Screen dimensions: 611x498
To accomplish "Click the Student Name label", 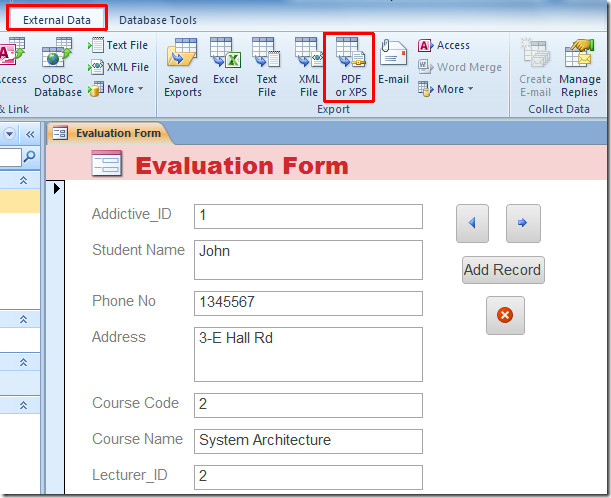I will (x=138, y=250).
